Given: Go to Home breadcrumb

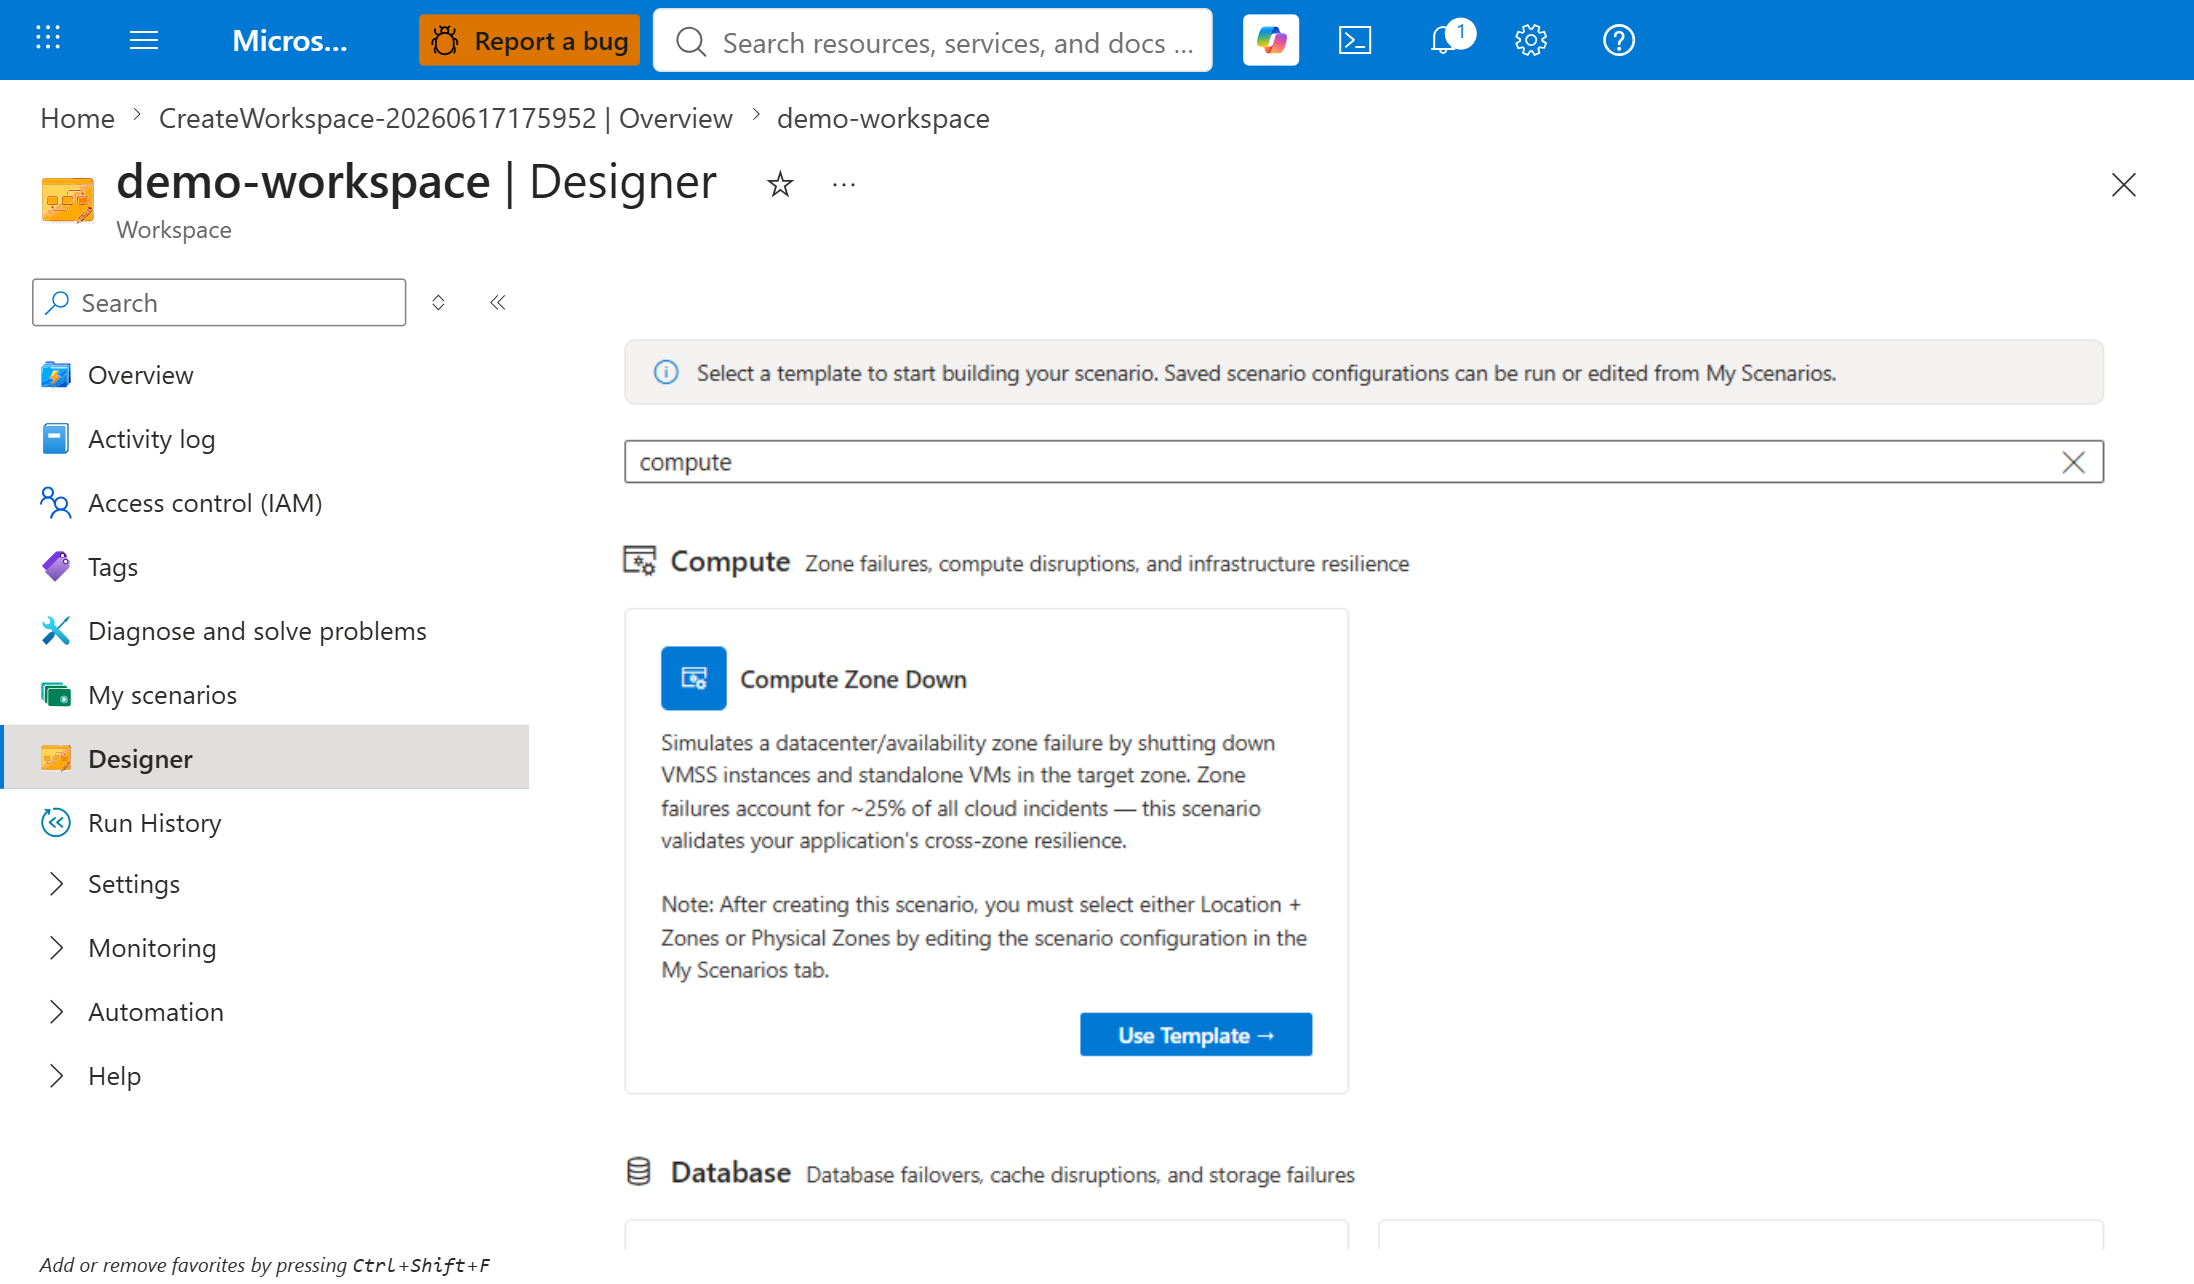Looking at the screenshot, I should [77, 118].
